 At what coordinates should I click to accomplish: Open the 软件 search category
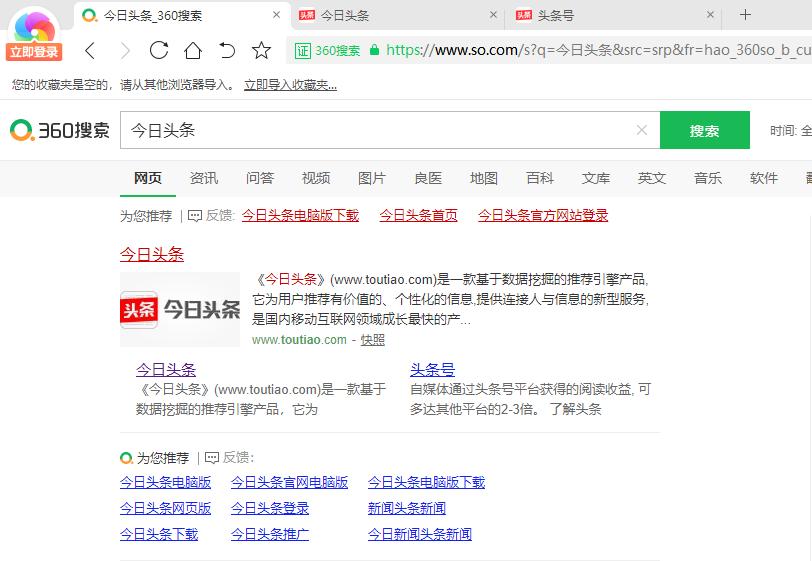pyautogui.click(x=764, y=178)
